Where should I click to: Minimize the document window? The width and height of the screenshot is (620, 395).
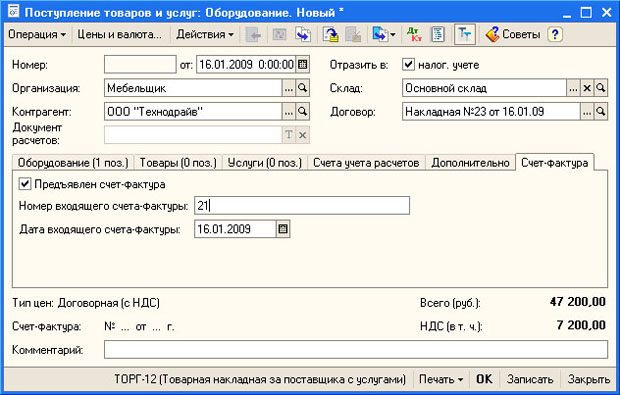coord(567,13)
